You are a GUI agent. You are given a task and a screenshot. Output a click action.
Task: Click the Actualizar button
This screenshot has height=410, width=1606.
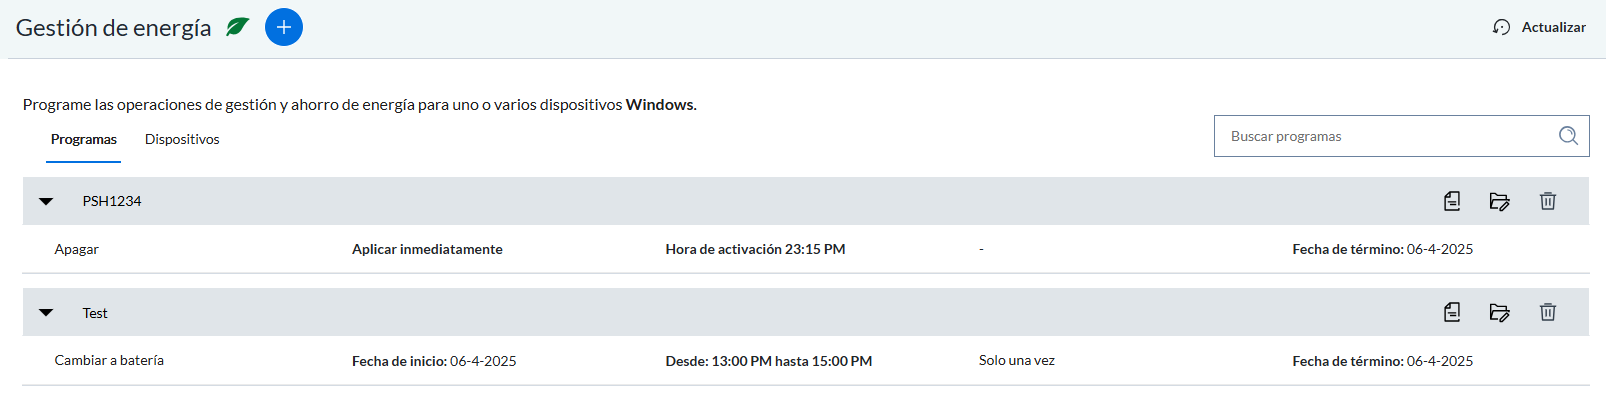coord(1539,27)
